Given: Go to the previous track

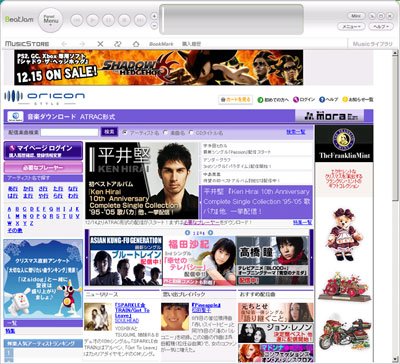Looking at the screenshot, I should [77, 20].
